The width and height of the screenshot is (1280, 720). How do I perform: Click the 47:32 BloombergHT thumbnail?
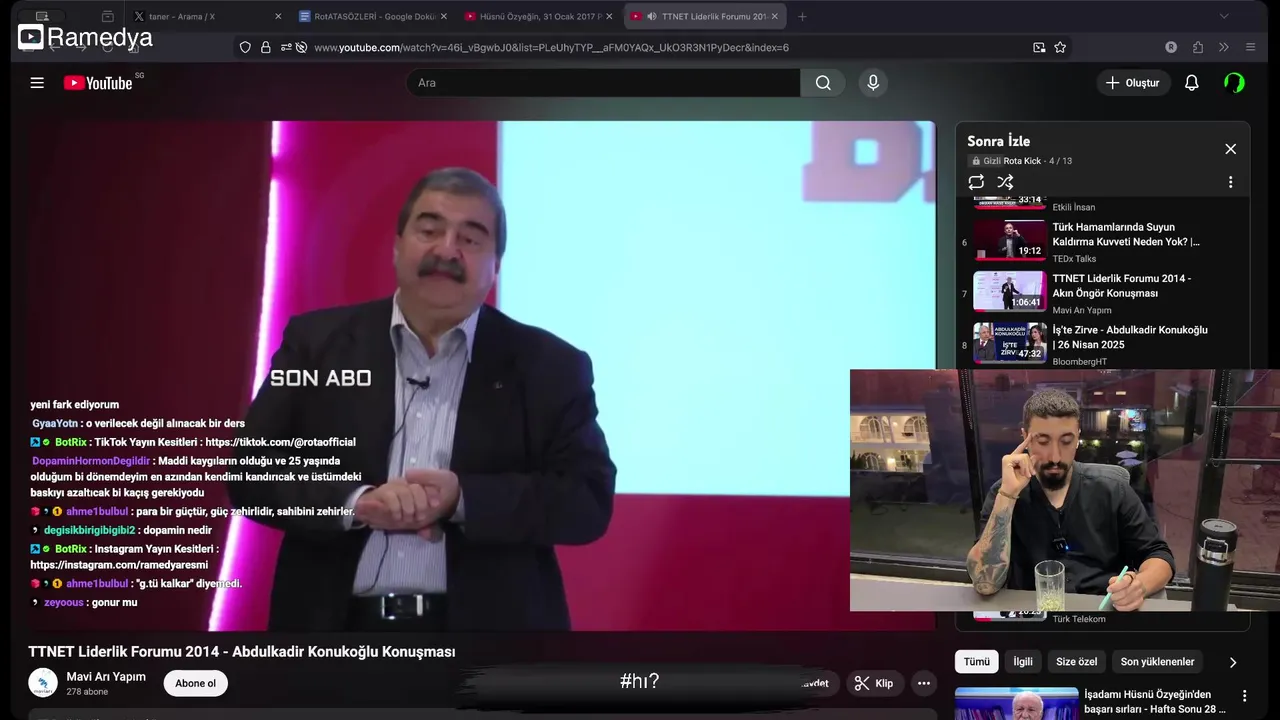[1010, 342]
